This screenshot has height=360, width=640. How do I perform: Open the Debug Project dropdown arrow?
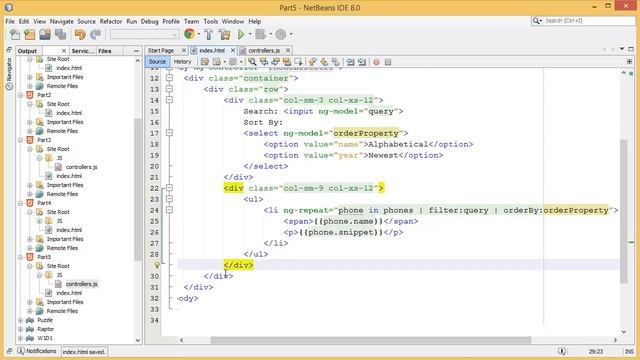pyautogui.click(x=270, y=35)
